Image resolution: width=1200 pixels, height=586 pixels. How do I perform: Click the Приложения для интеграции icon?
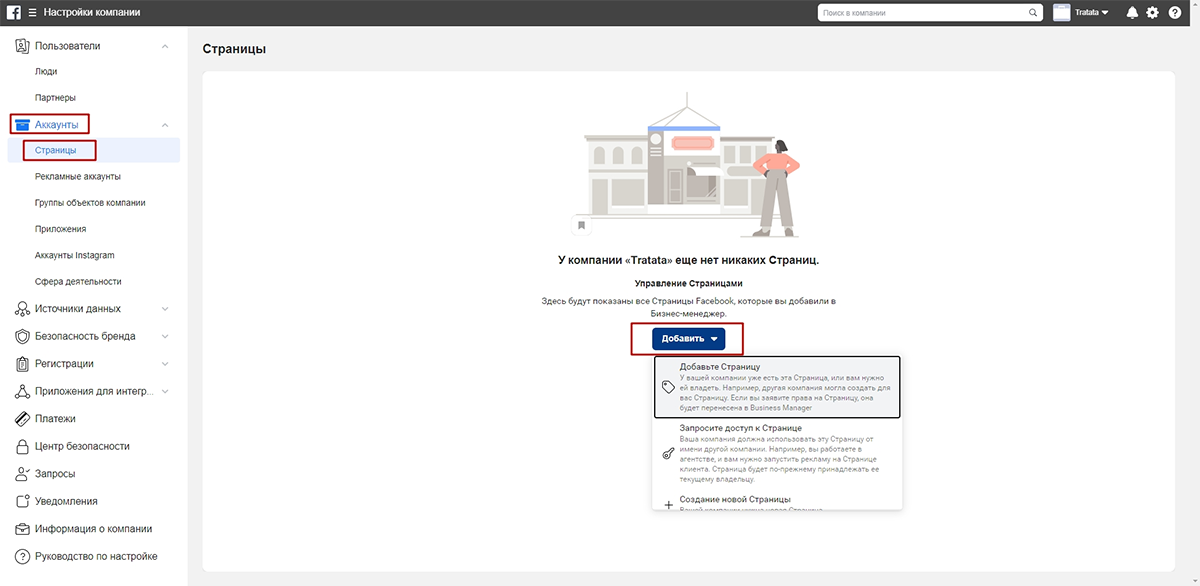[x=22, y=391]
